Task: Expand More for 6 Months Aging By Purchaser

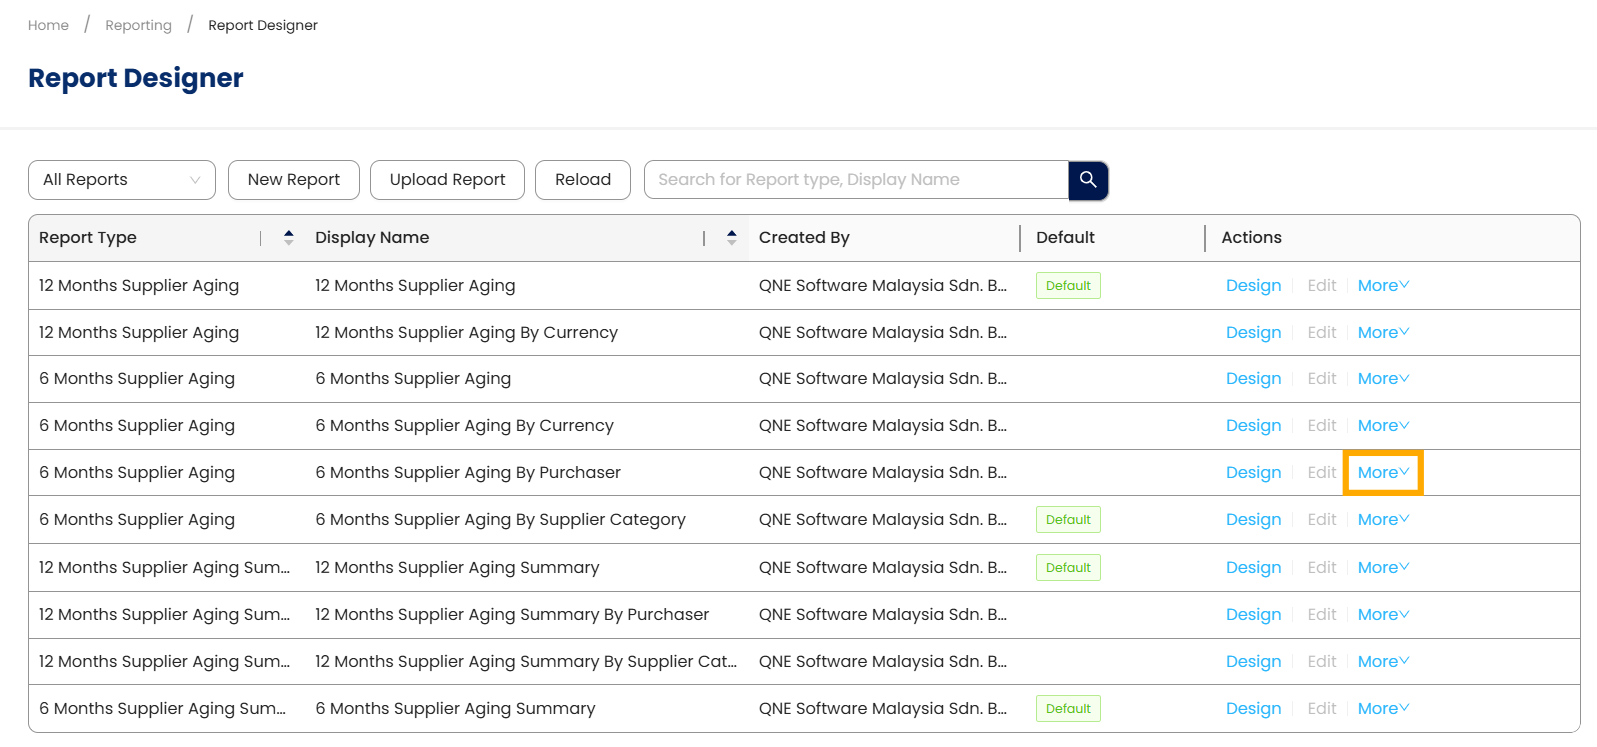Action: pos(1383,472)
